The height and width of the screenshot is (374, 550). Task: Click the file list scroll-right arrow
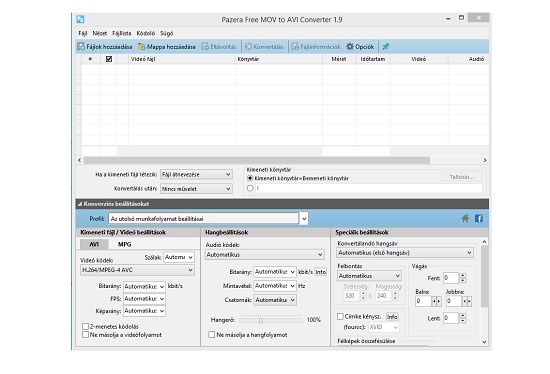coord(484,160)
